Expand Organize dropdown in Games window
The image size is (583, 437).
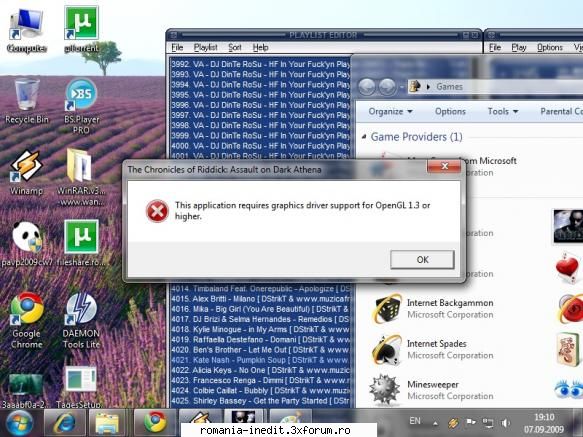pos(390,111)
